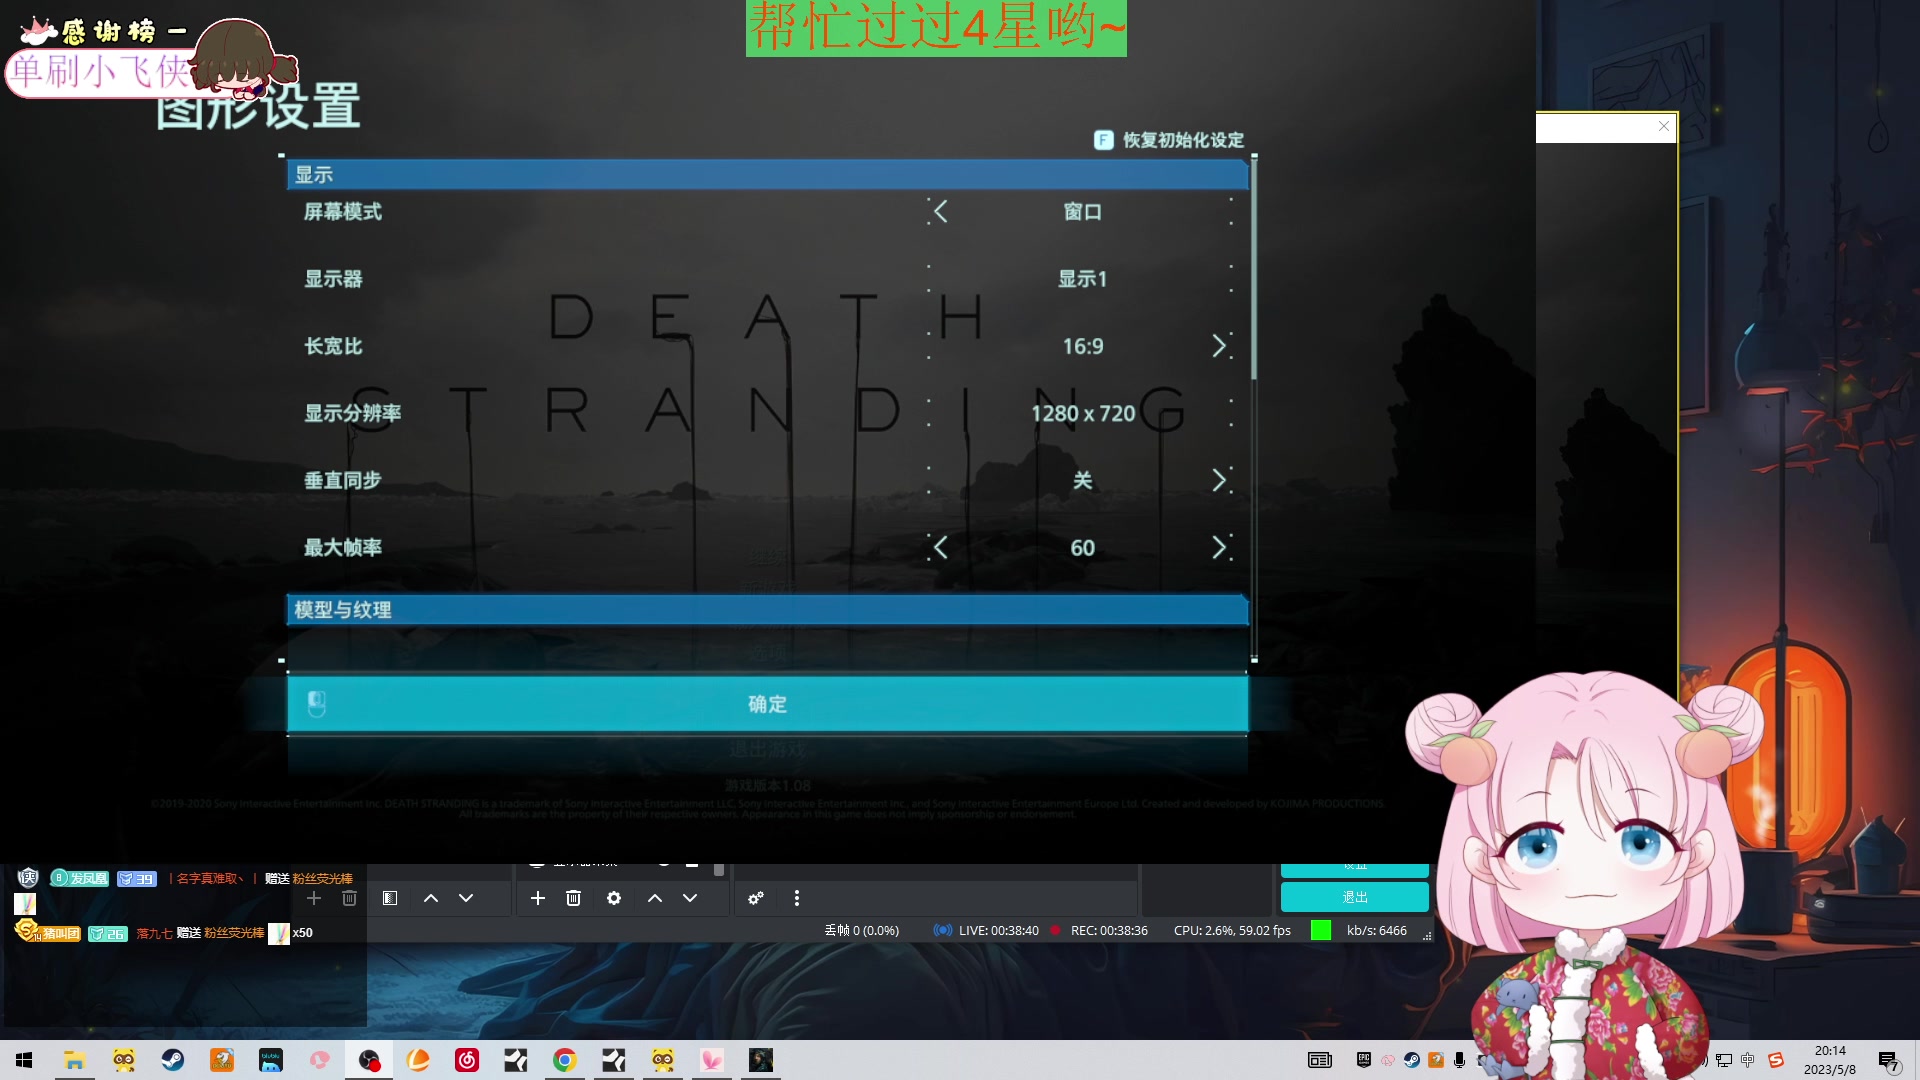Image resolution: width=1920 pixels, height=1080 pixels.
Task: Add a source with the white plus icon
Action: pyautogui.click(x=538, y=898)
